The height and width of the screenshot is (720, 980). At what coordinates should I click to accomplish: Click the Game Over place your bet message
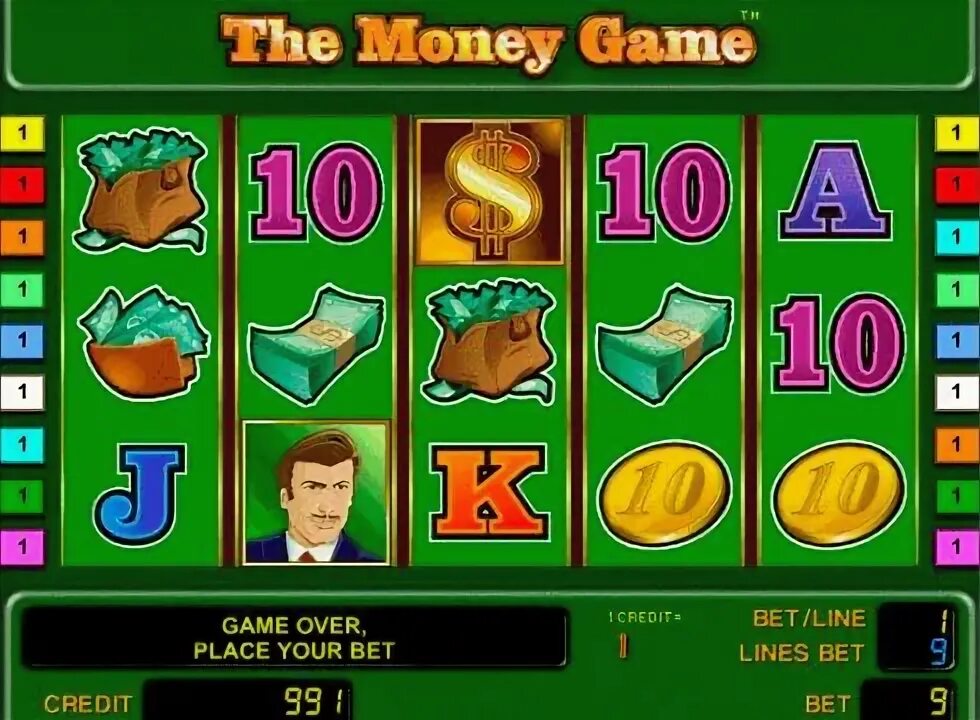[x=294, y=638]
